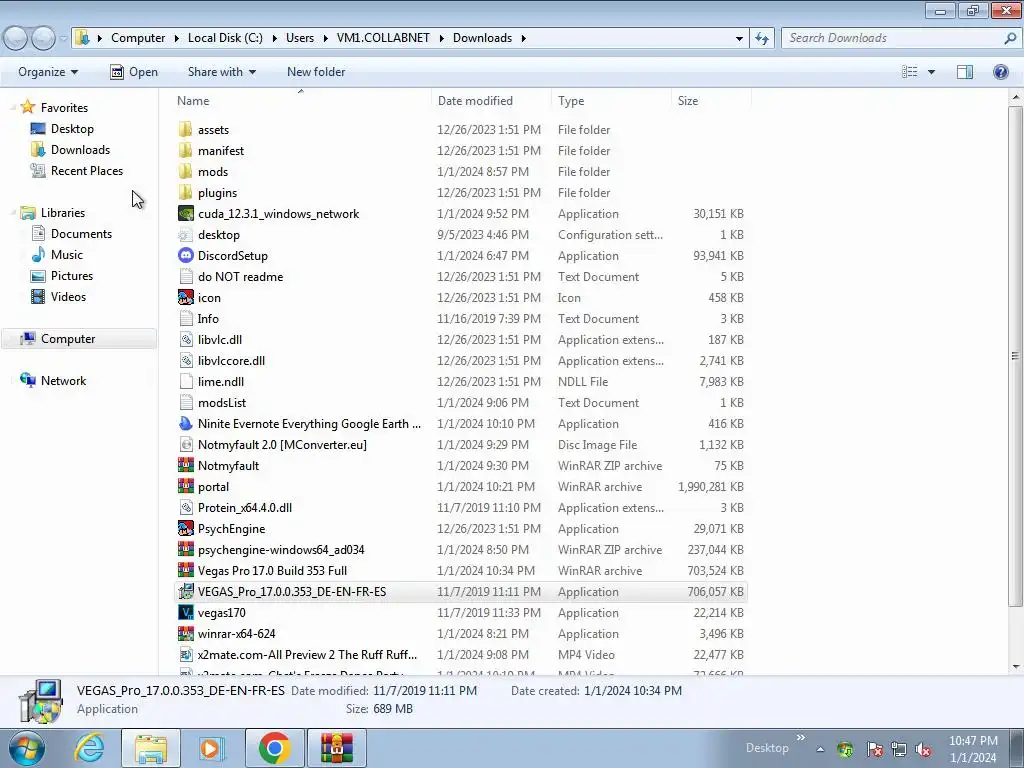Select the 'do NOT readme' file name
Screen dimensions: 1024x768
tap(240, 277)
